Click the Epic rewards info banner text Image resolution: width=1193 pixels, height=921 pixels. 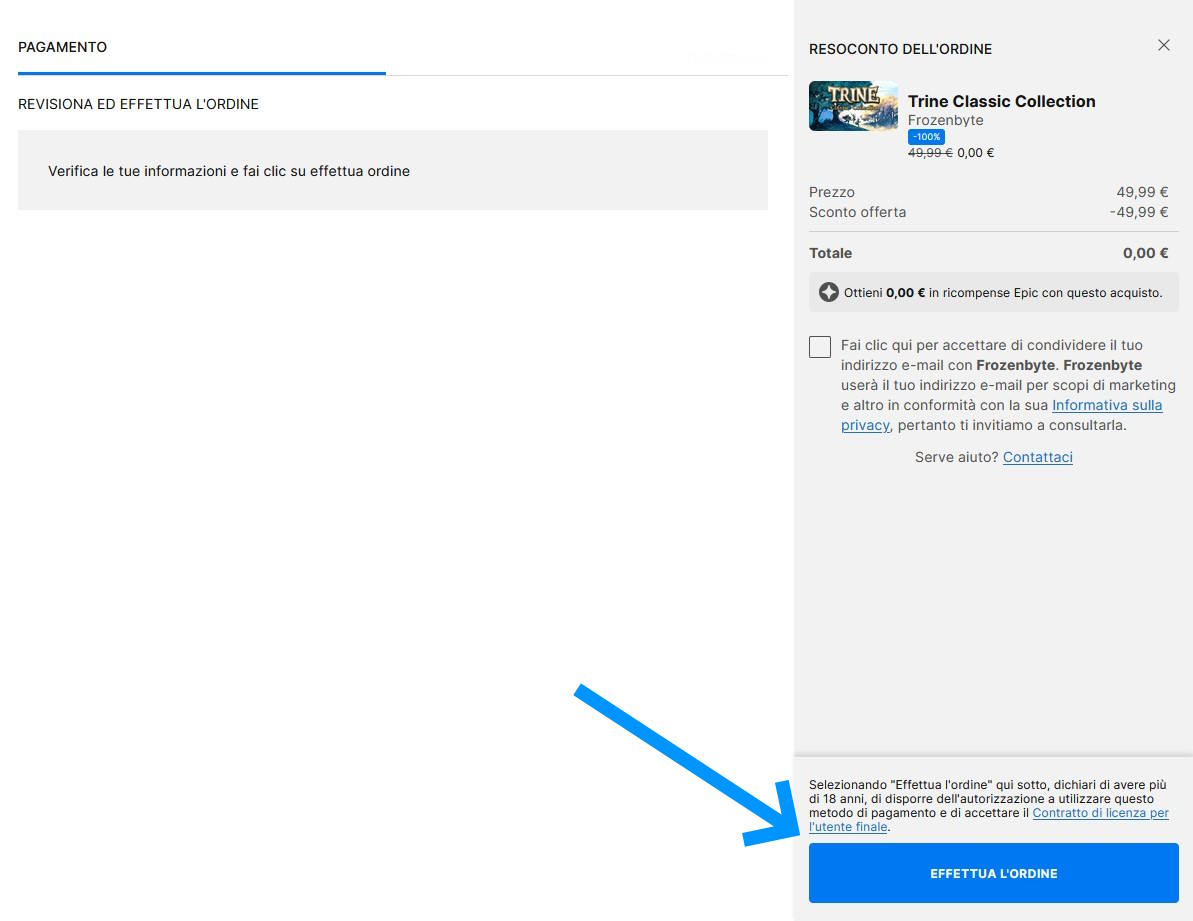tap(1003, 293)
